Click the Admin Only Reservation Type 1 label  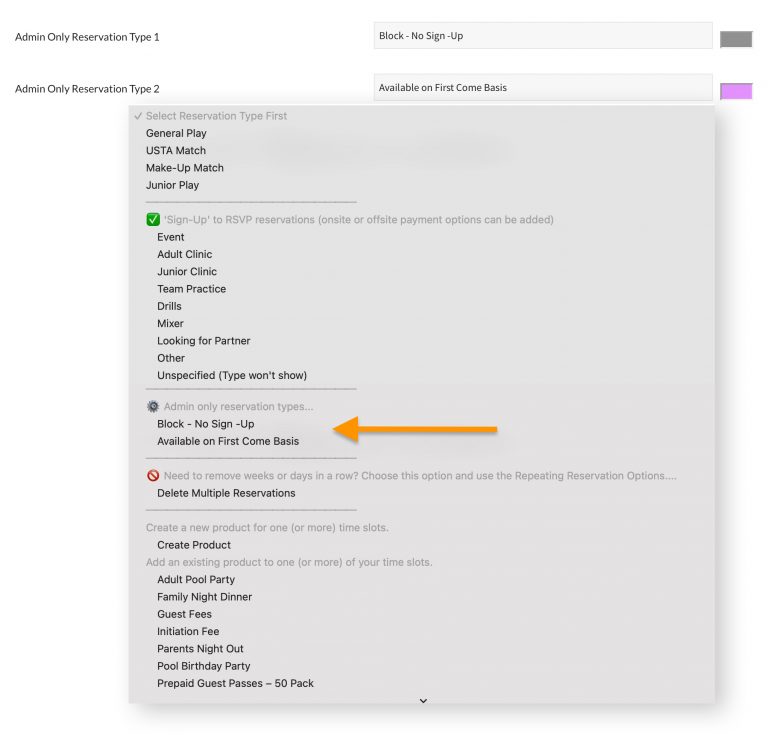(x=87, y=37)
